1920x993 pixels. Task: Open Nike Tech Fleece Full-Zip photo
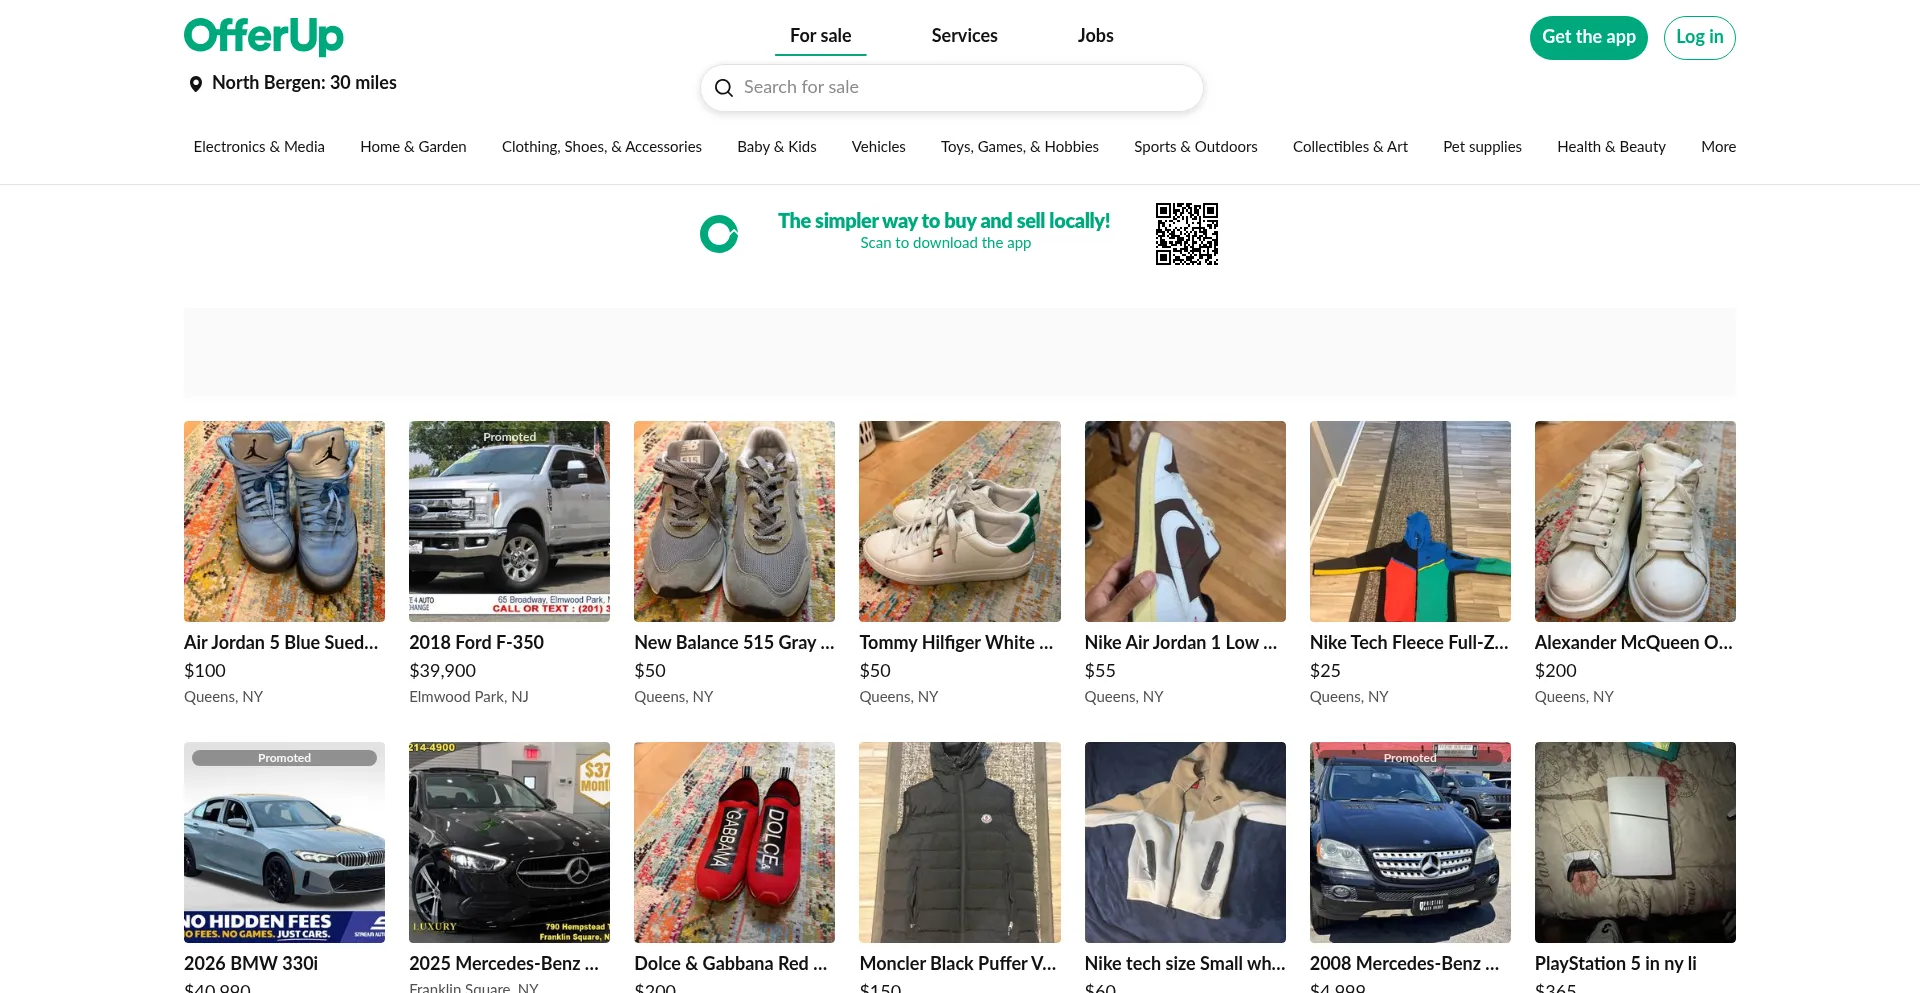(x=1410, y=521)
